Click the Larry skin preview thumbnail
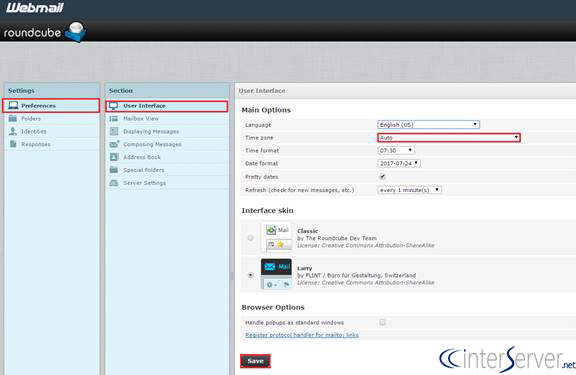Image resolution: width=576 pixels, height=375 pixels. point(277,274)
